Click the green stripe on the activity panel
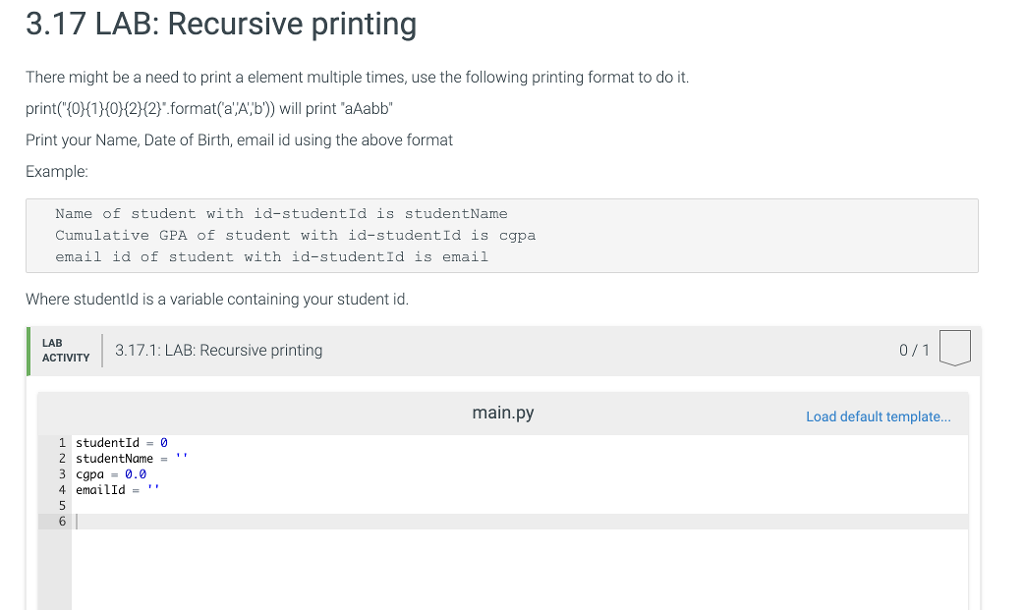Image resolution: width=1024 pixels, height=610 pixels. pos(28,350)
